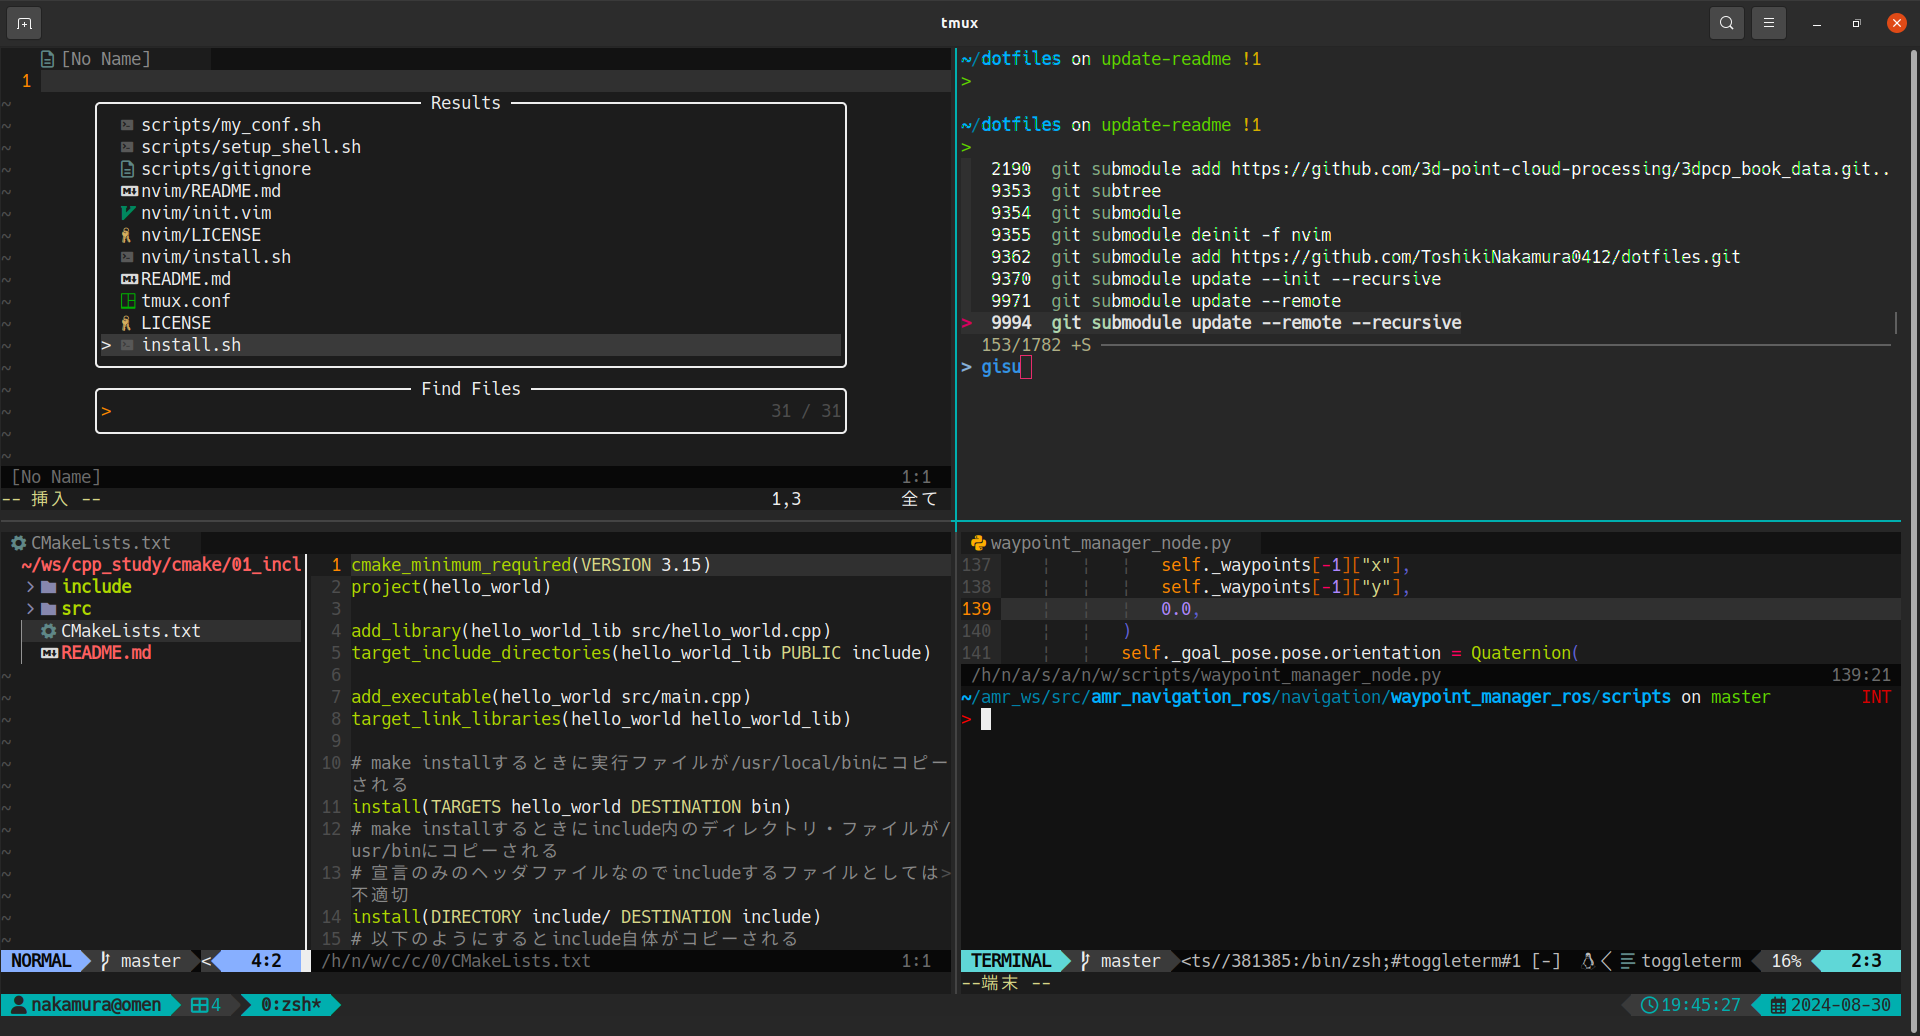The width and height of the screenshot is (1920, 1036).
Task: Click the license icon beside top-level LICENSE result
Action: (x=126, y=323)
